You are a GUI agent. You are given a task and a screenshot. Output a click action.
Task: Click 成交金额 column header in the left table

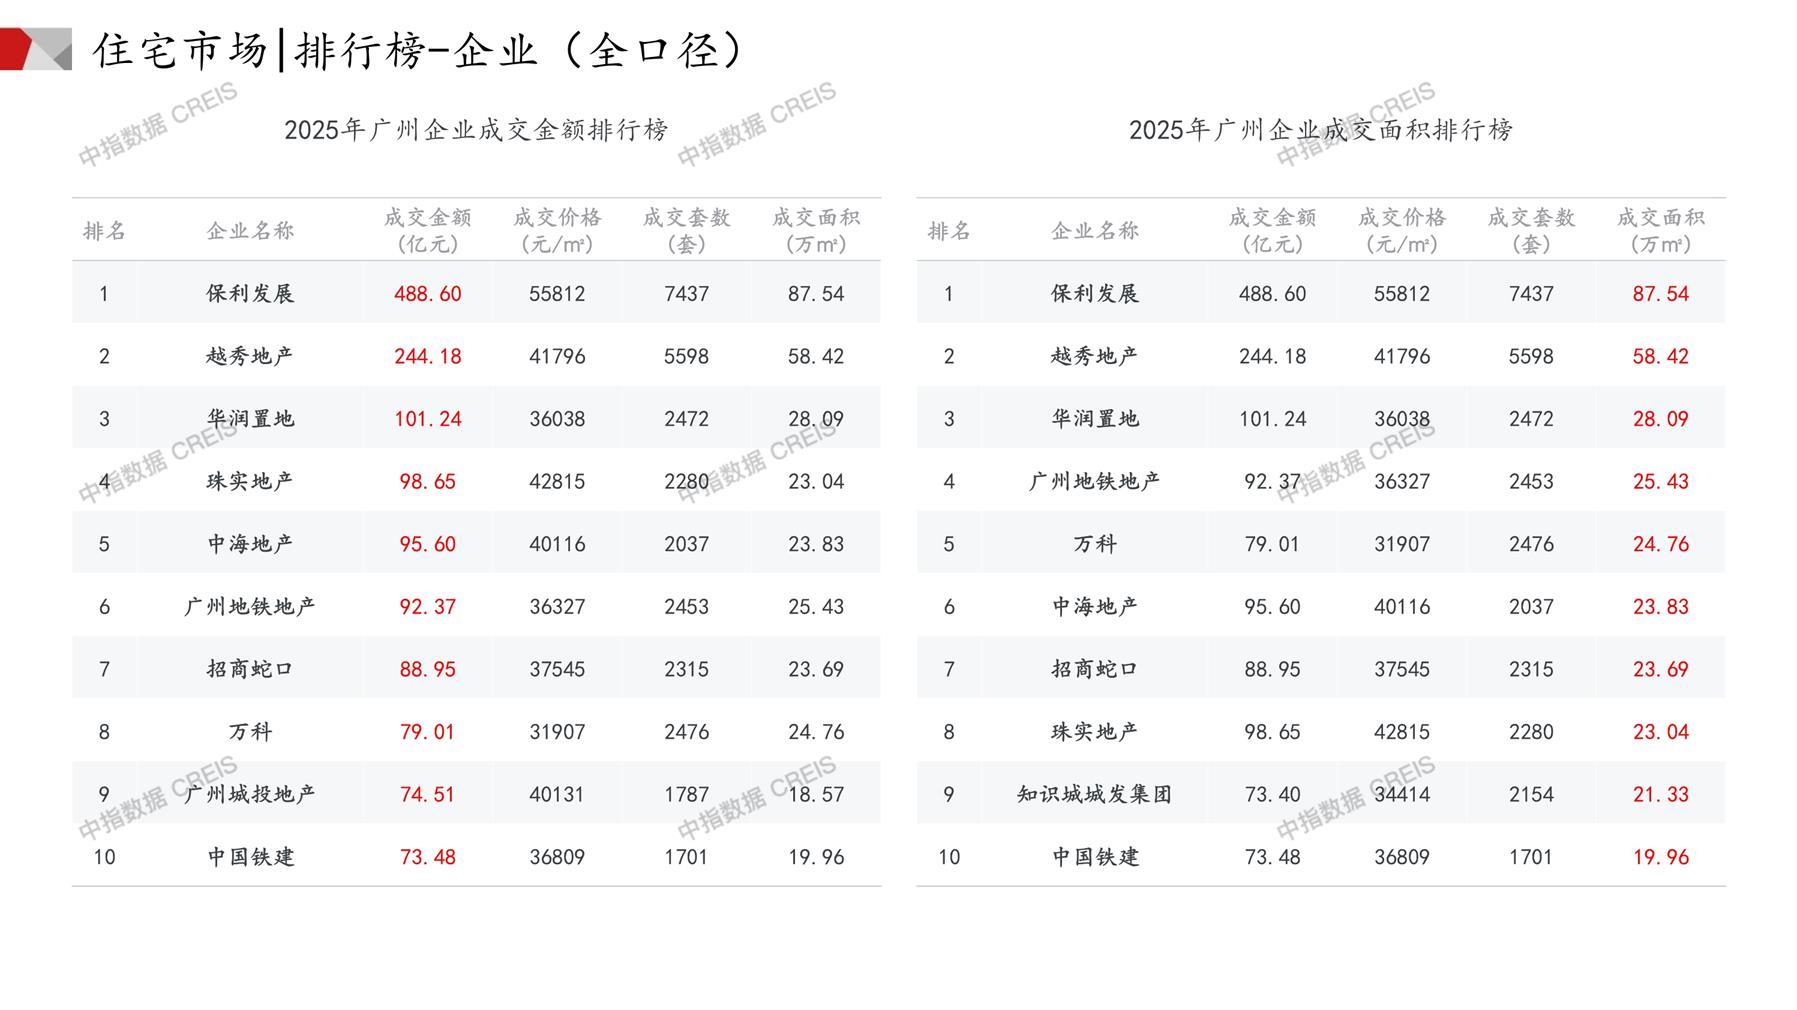click(x=427, y=230)
